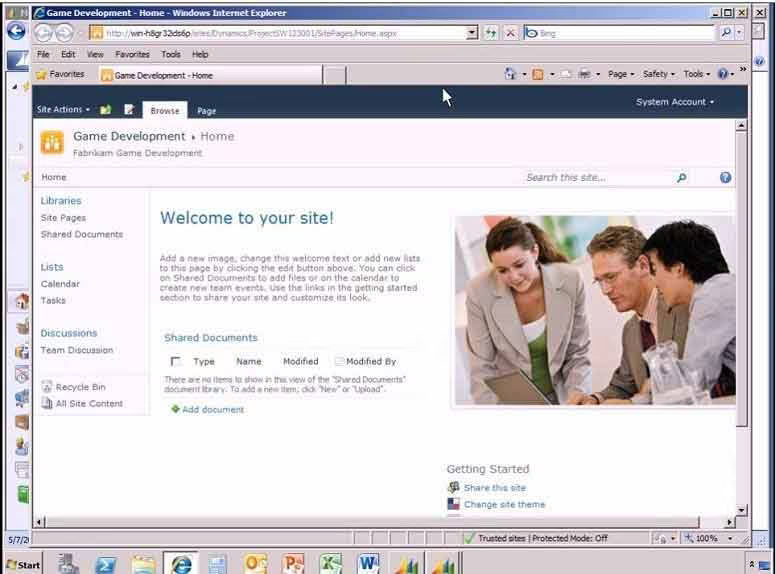775x574 pixels.
Task: Click the Navigate Up folder icon
Action: click(x=106, y=109)
